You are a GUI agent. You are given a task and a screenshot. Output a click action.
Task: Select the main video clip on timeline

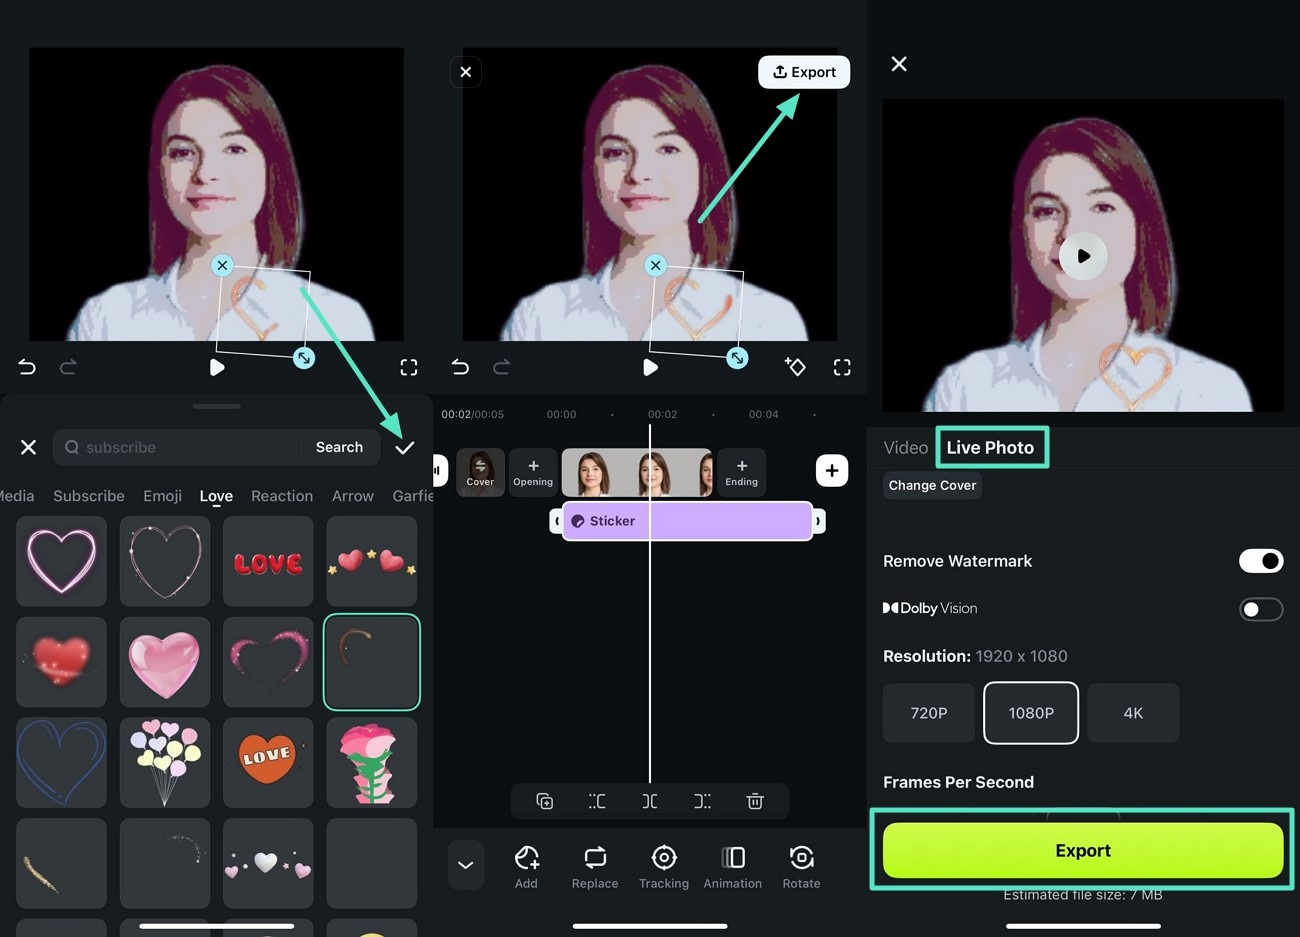(x=637, y=472)
